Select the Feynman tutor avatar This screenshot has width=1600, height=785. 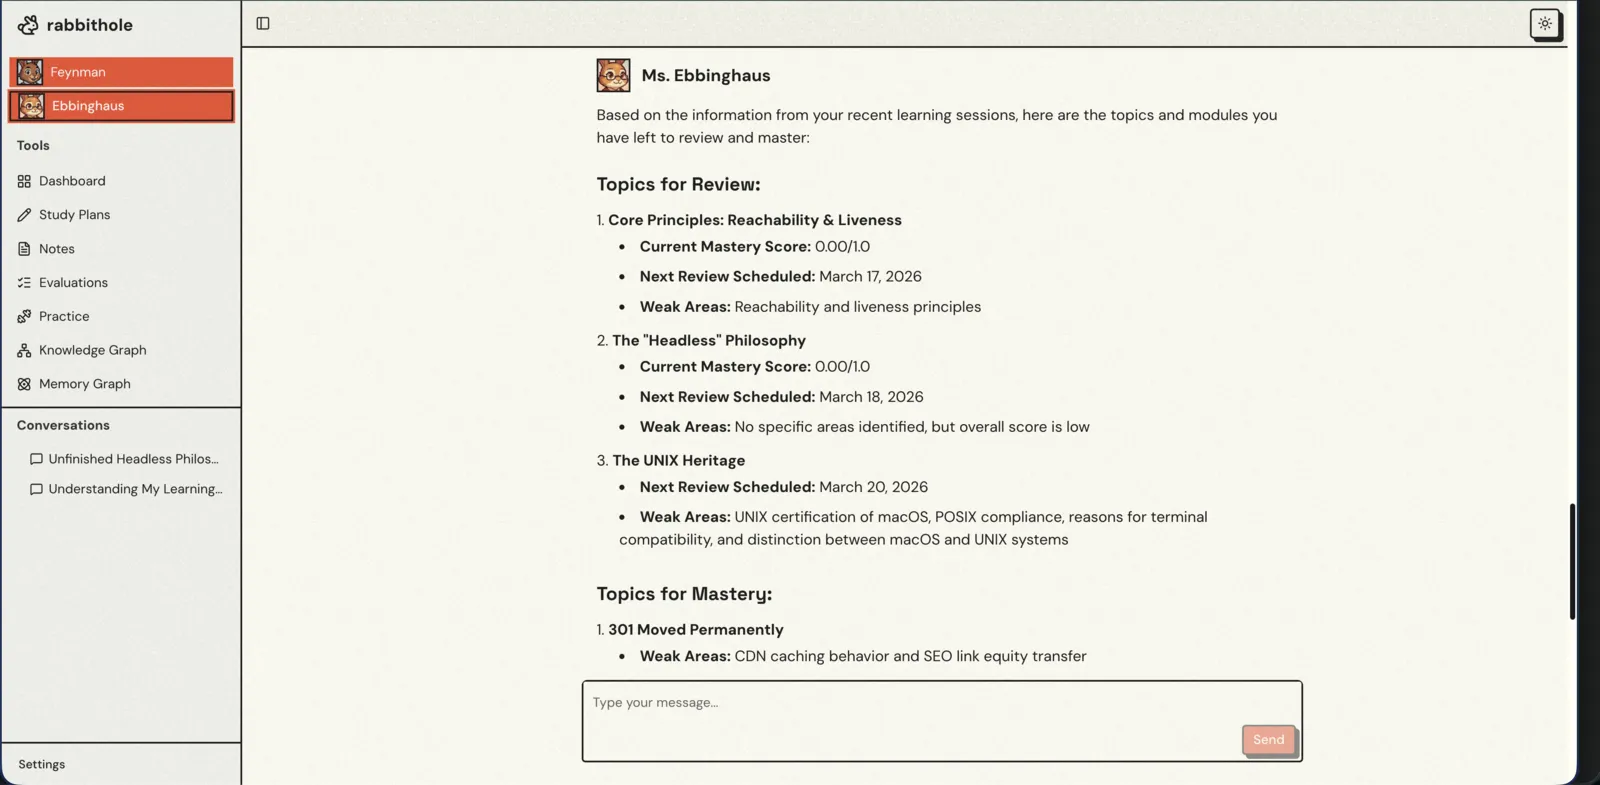pyautogui.click(x=30, y=72)
